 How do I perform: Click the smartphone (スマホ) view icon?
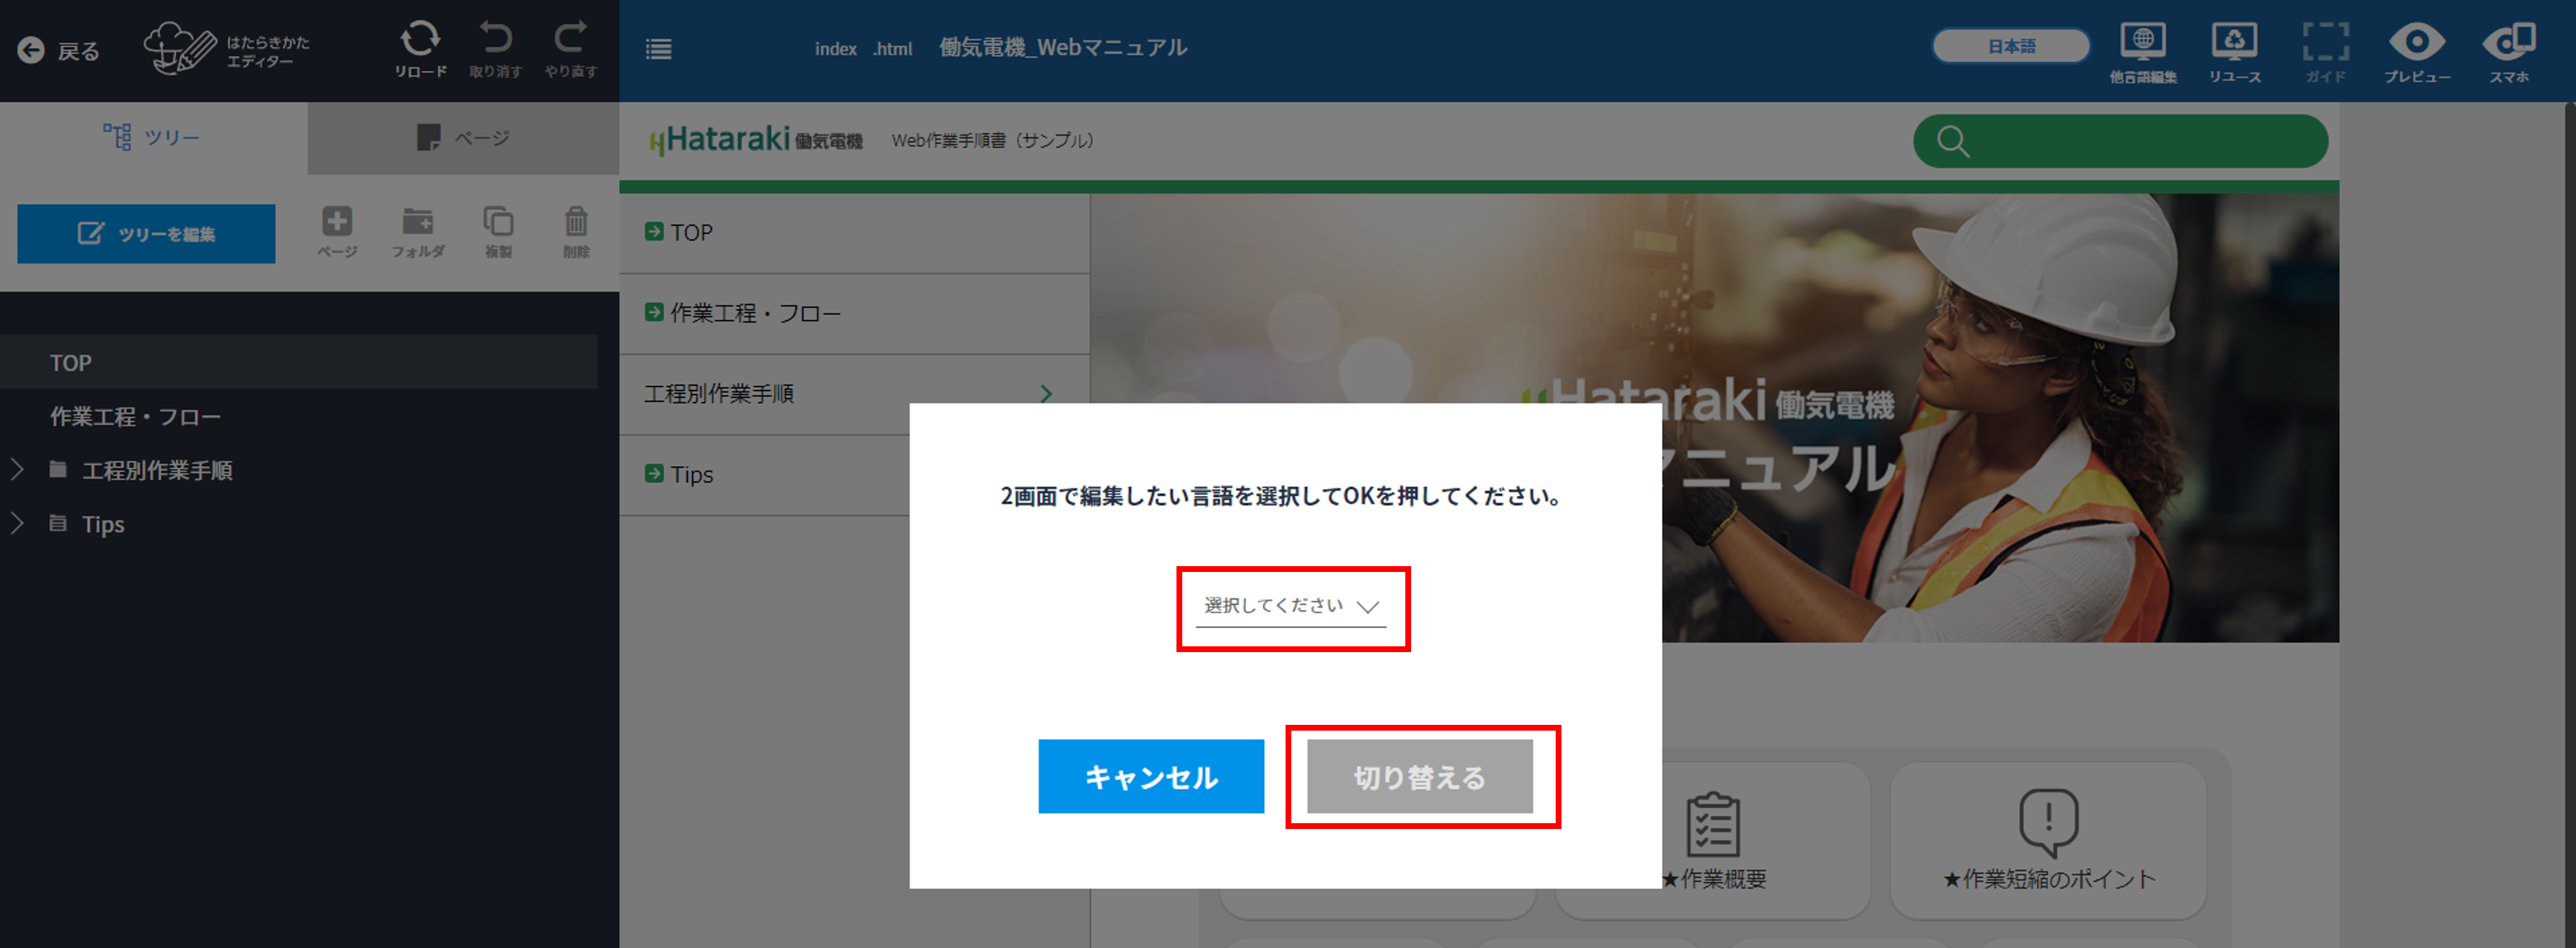2508,42
